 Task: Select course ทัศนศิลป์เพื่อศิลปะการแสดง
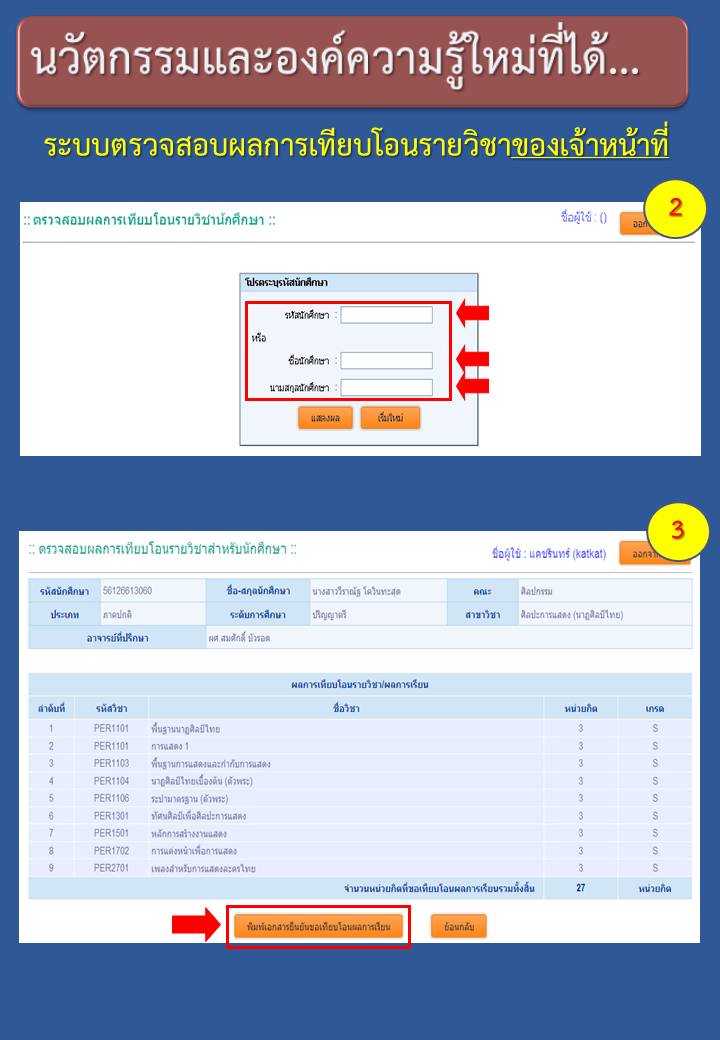pos(198,816)
